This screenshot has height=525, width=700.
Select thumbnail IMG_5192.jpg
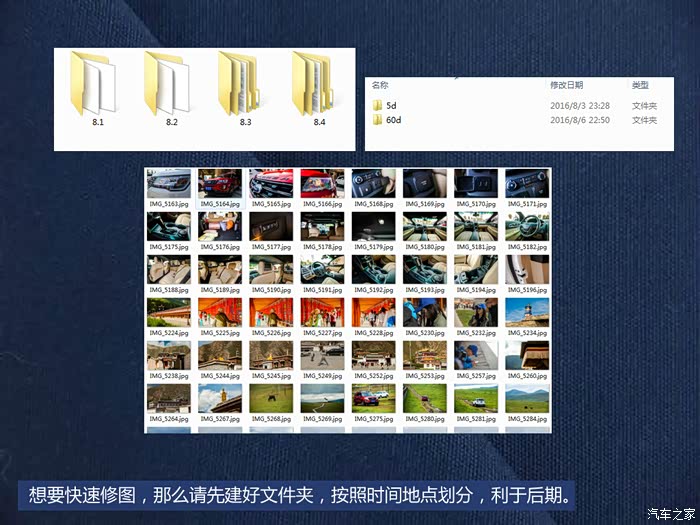(374, 270)
